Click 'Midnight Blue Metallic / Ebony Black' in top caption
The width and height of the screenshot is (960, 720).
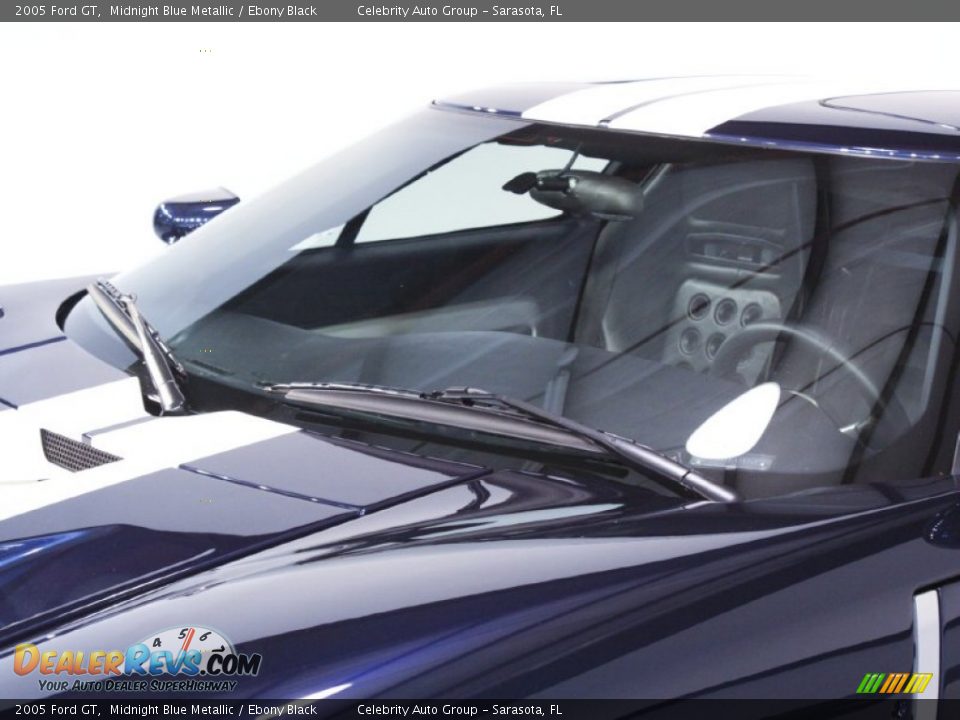213,11
